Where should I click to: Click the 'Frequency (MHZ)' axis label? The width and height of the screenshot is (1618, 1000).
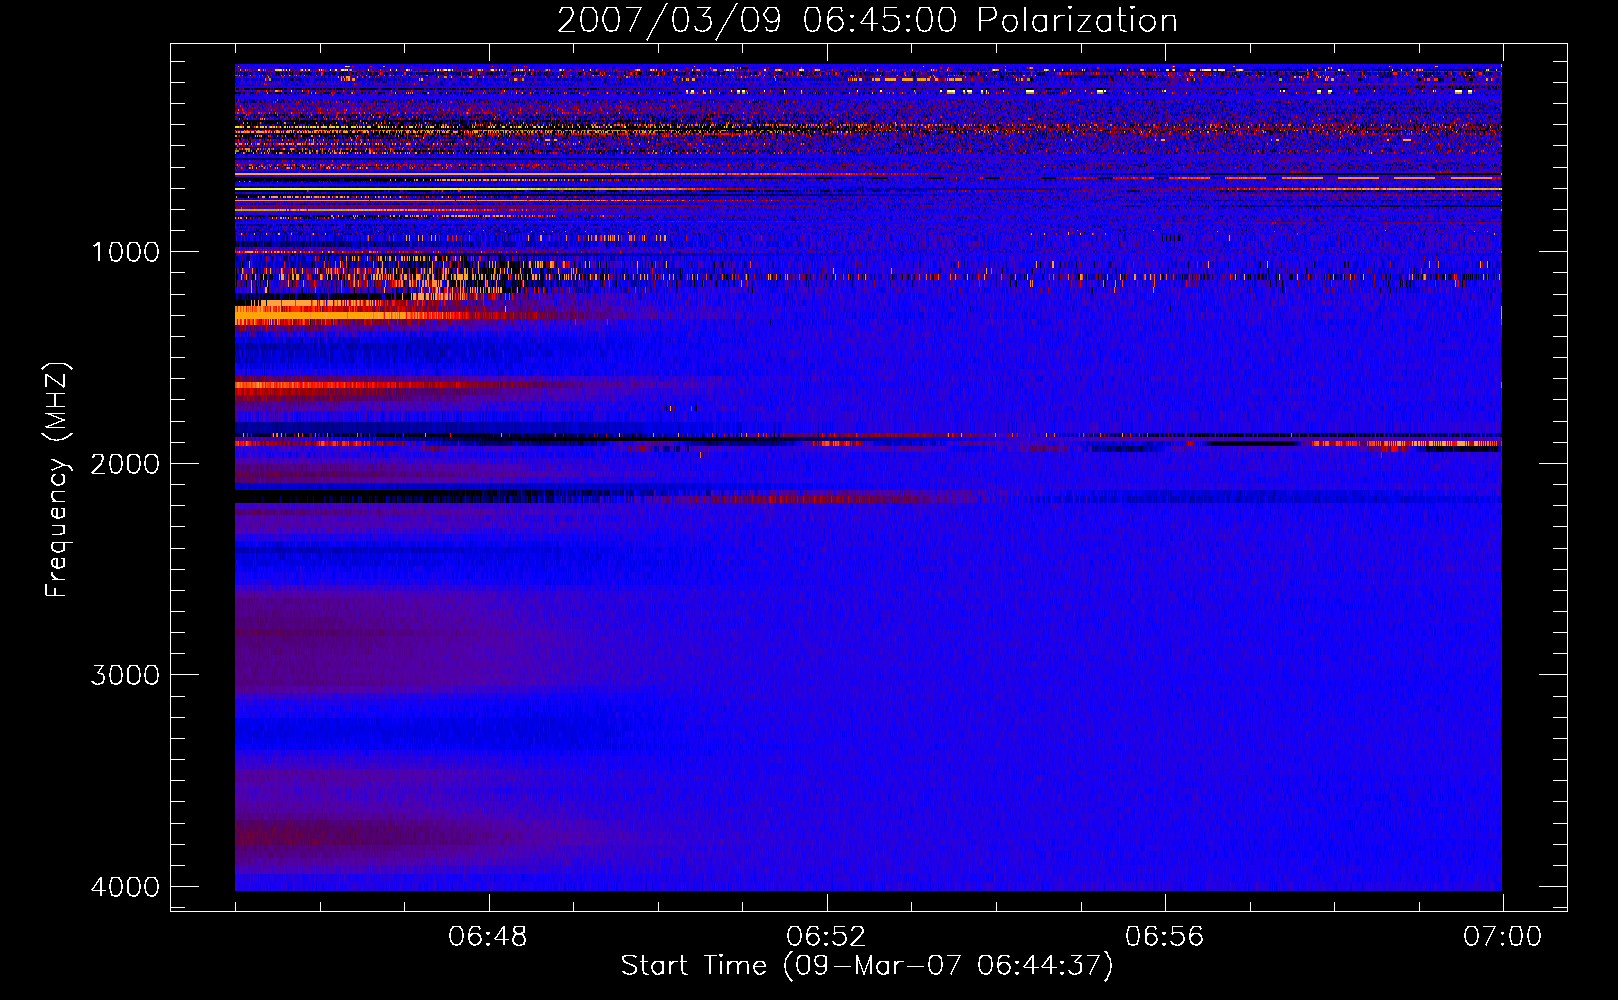pyautogui.click(x=57, y=480)
